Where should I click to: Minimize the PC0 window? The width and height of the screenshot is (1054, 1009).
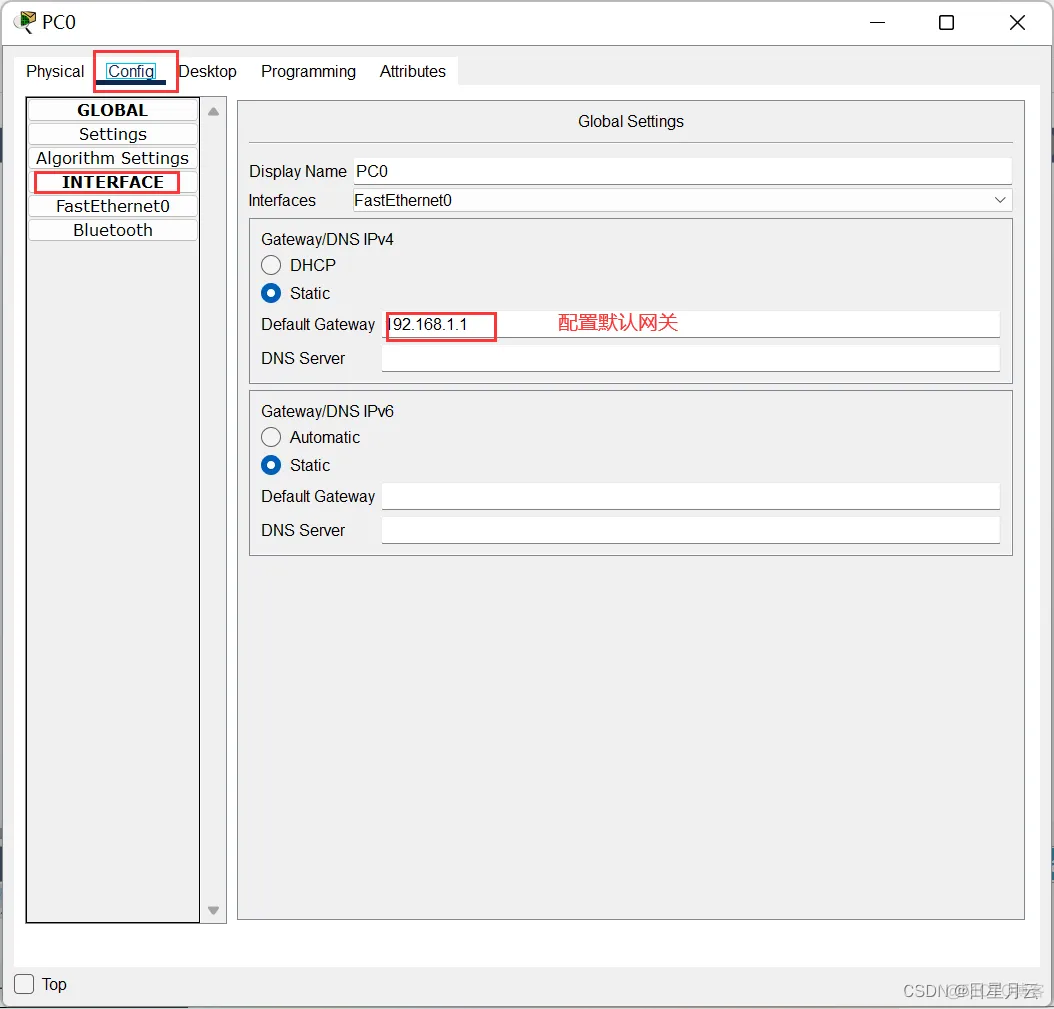877,22
